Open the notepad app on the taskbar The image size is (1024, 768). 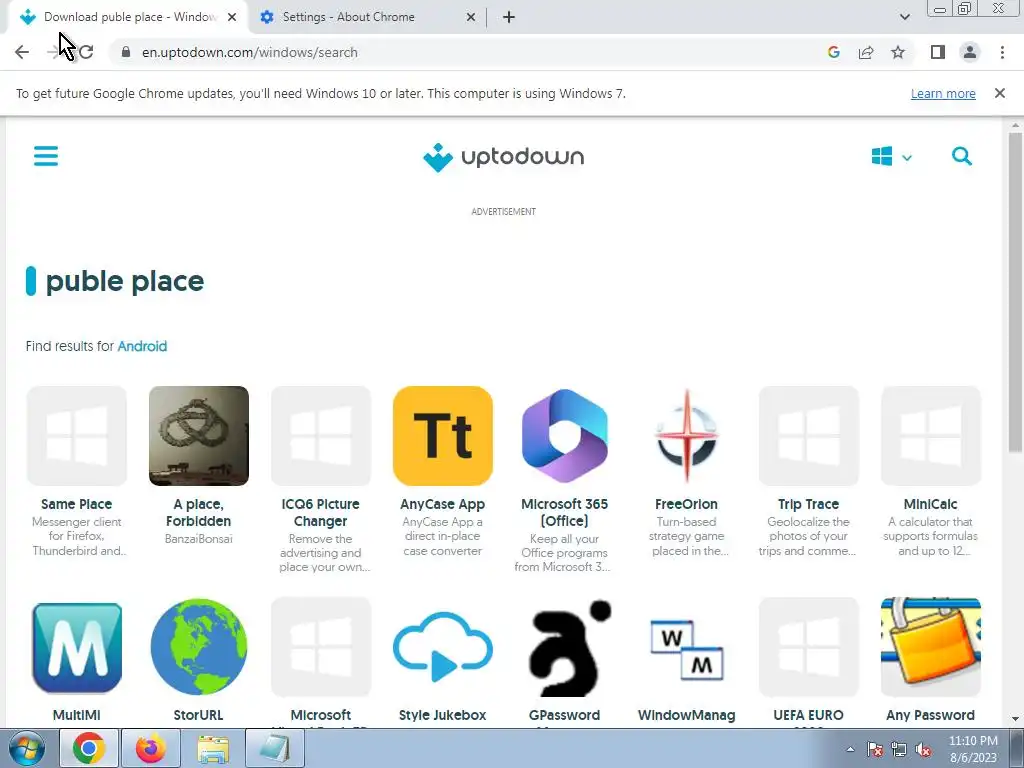click(x=274, y=748)
